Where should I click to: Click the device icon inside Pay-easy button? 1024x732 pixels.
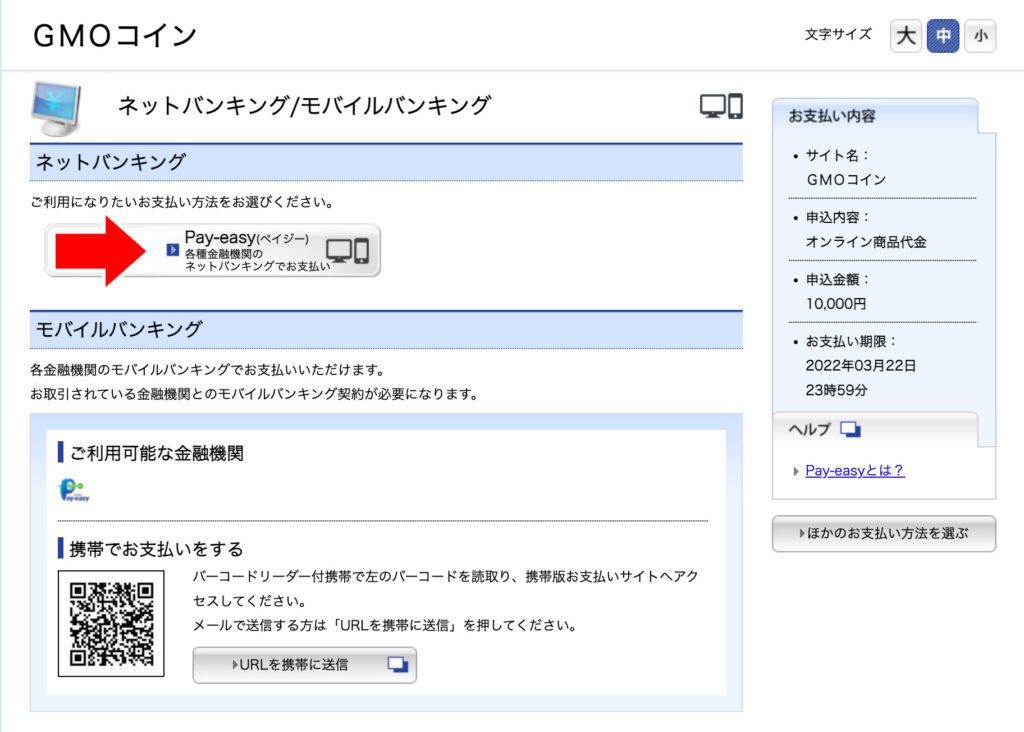[347, 251]
